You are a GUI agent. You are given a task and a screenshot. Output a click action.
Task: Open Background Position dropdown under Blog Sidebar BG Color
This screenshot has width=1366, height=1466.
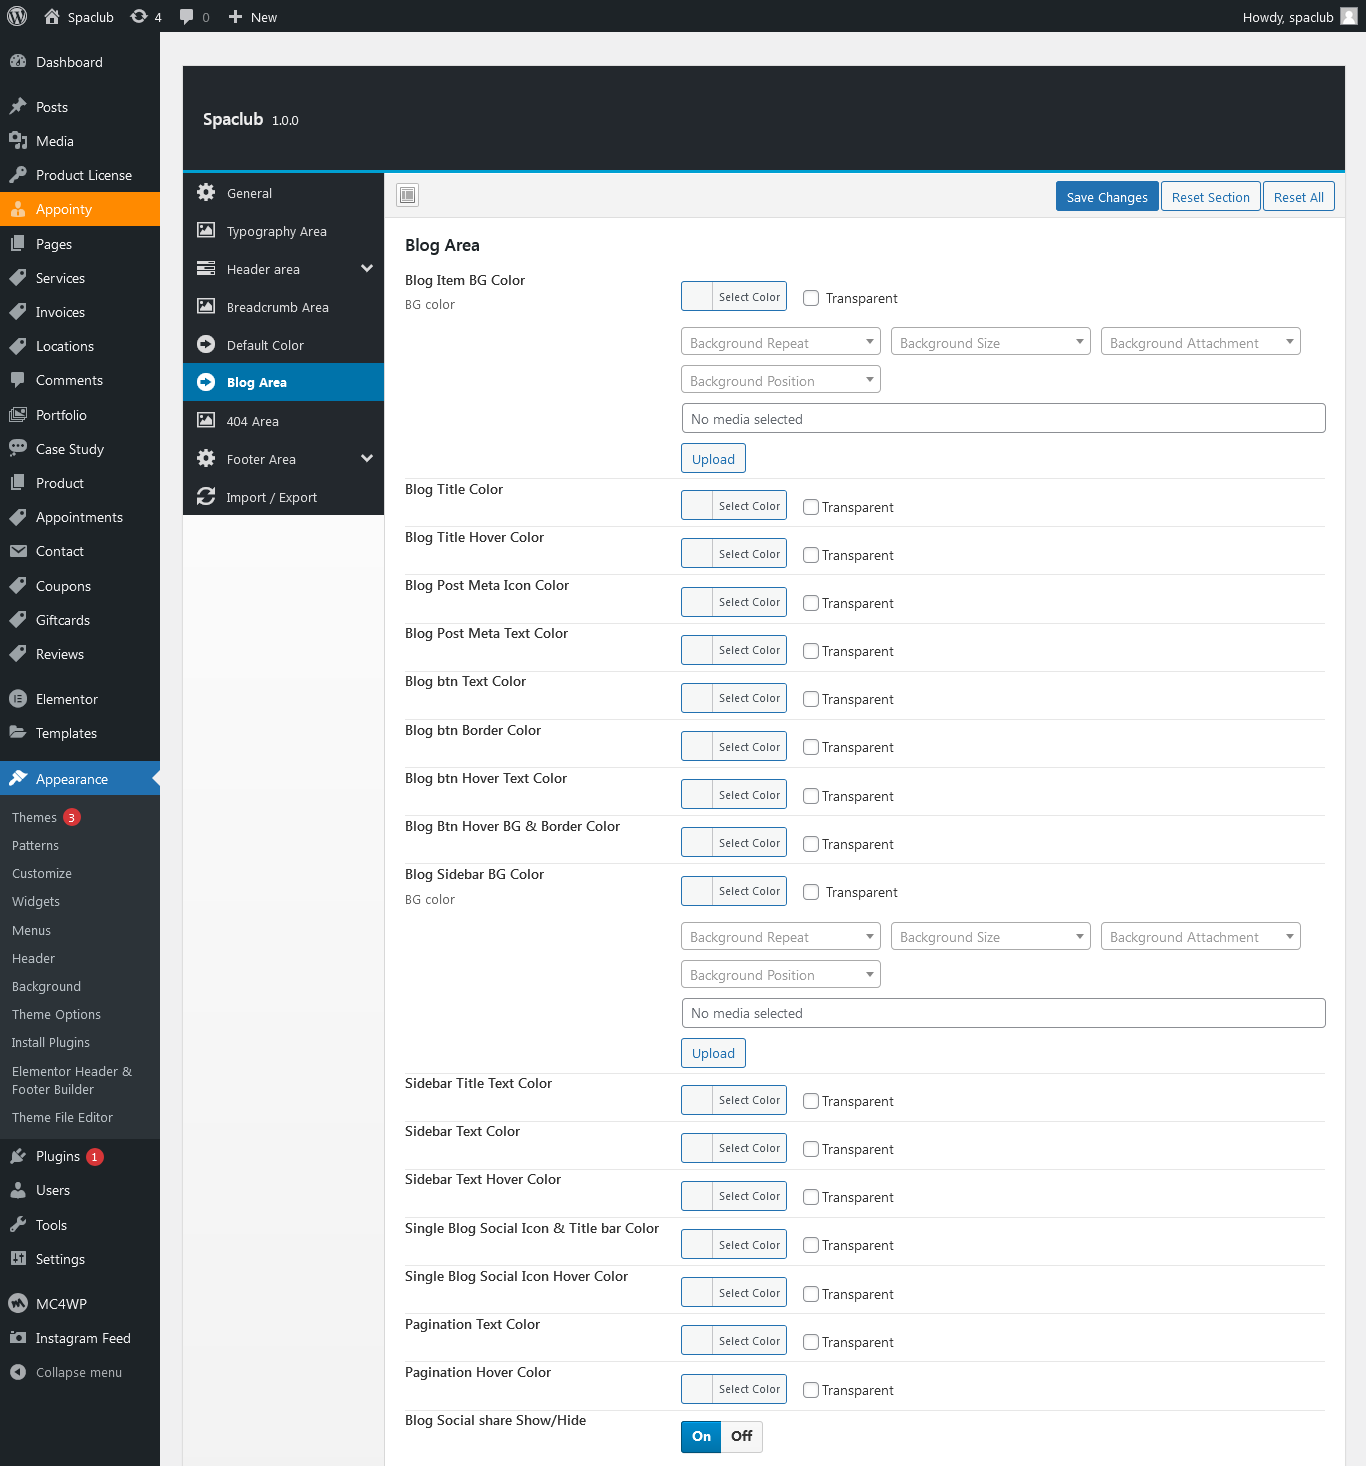781,974
